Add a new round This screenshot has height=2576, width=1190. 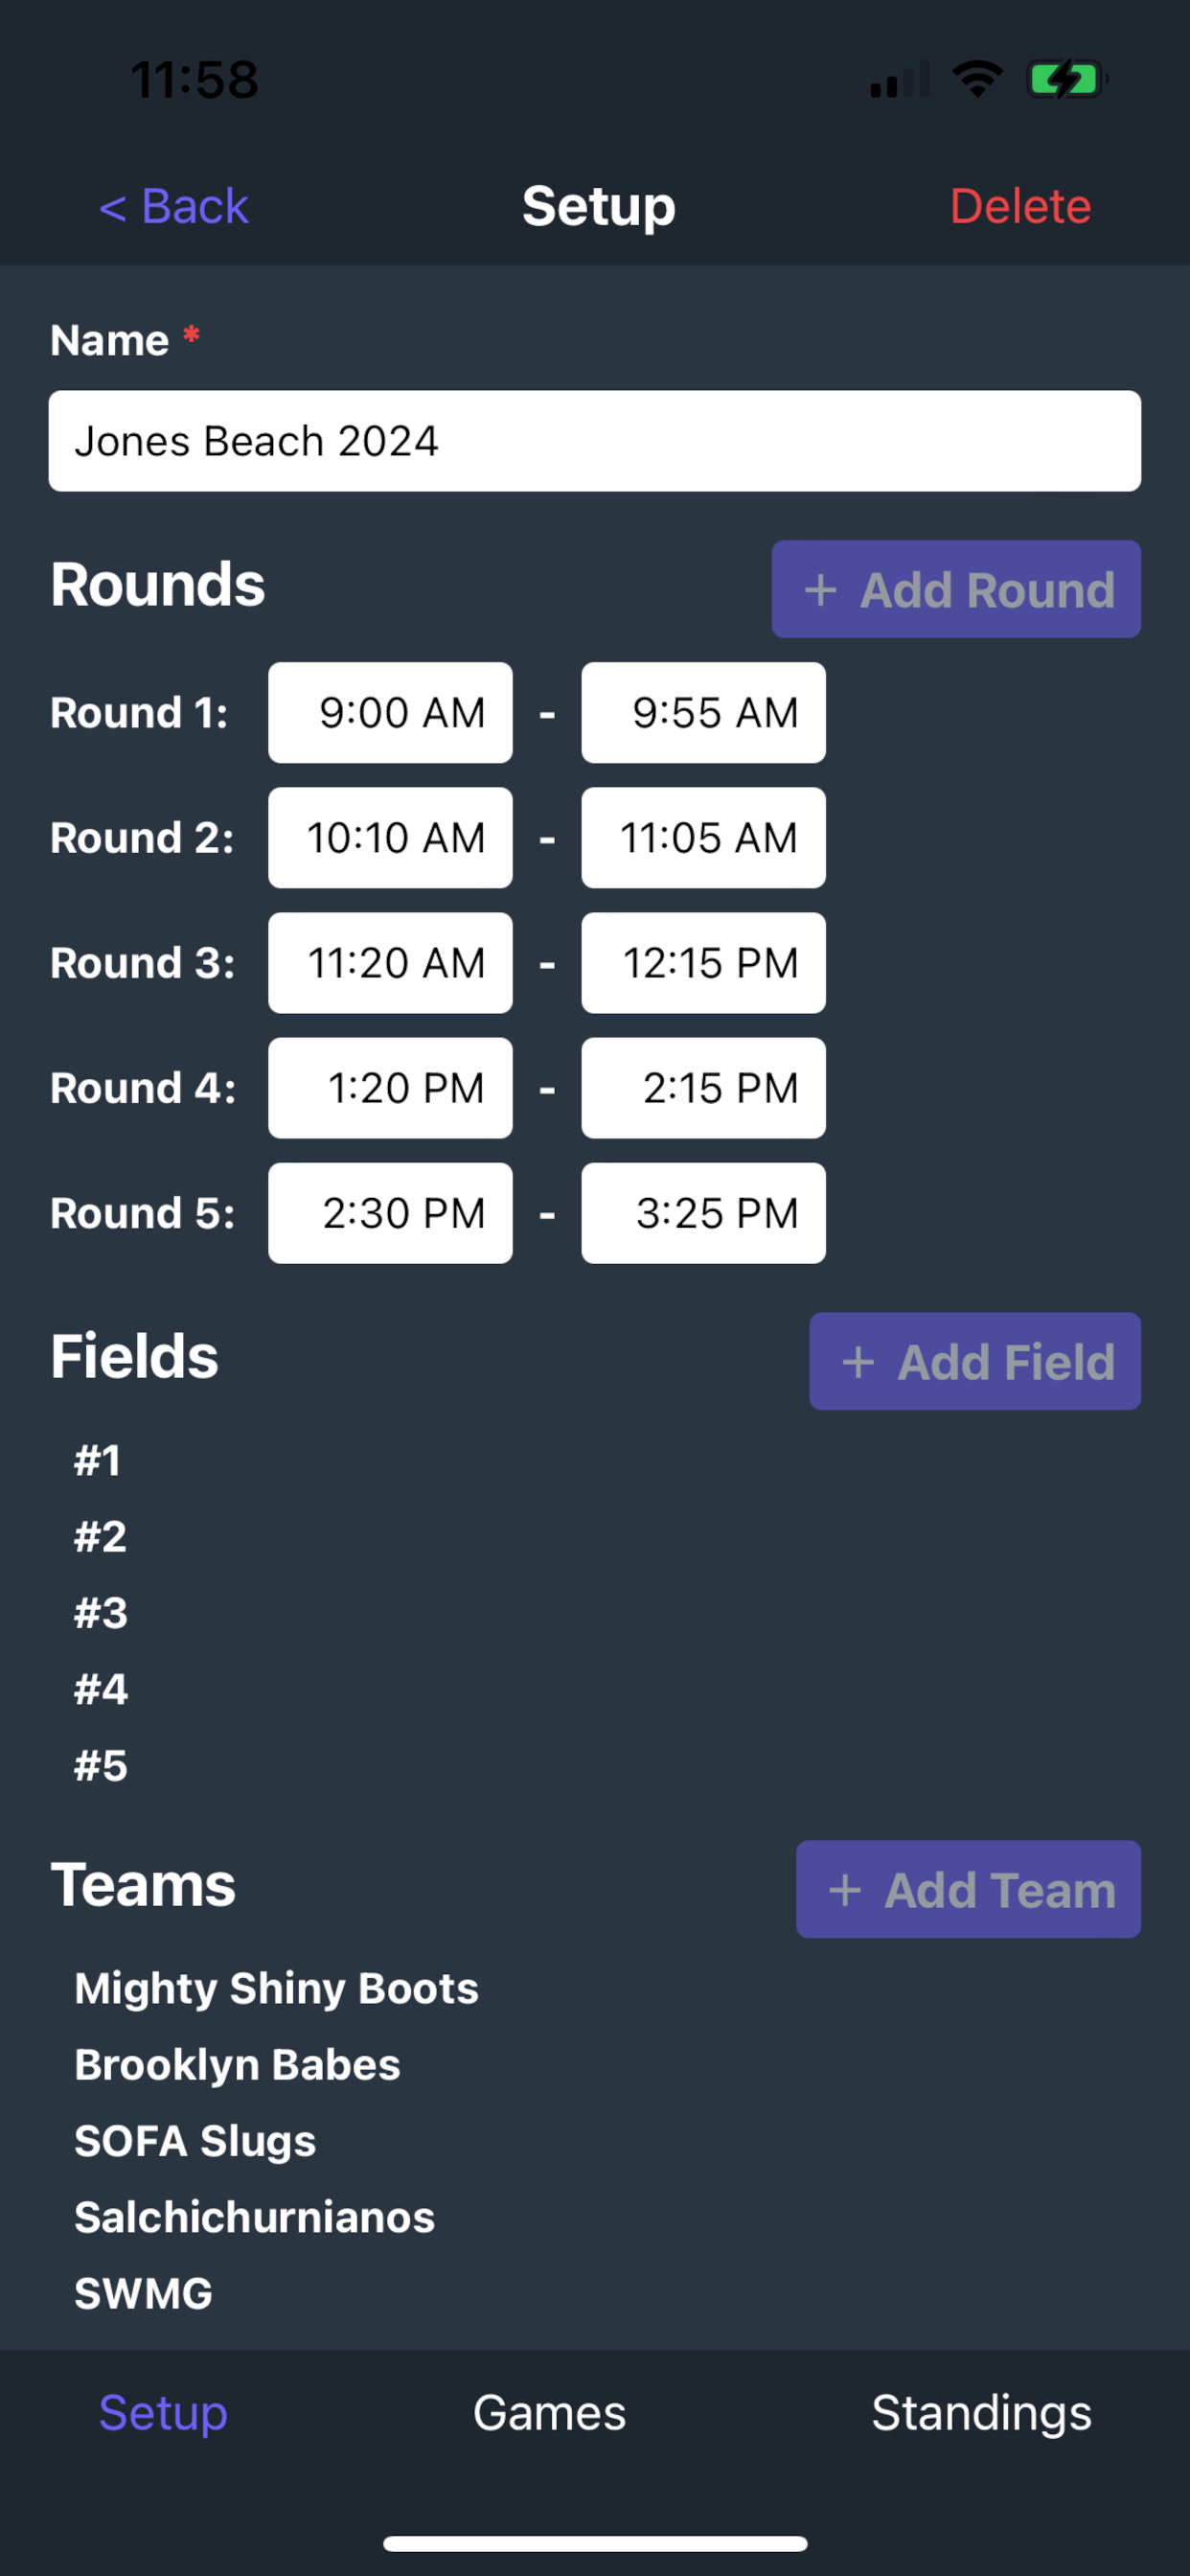coord(955,589)
